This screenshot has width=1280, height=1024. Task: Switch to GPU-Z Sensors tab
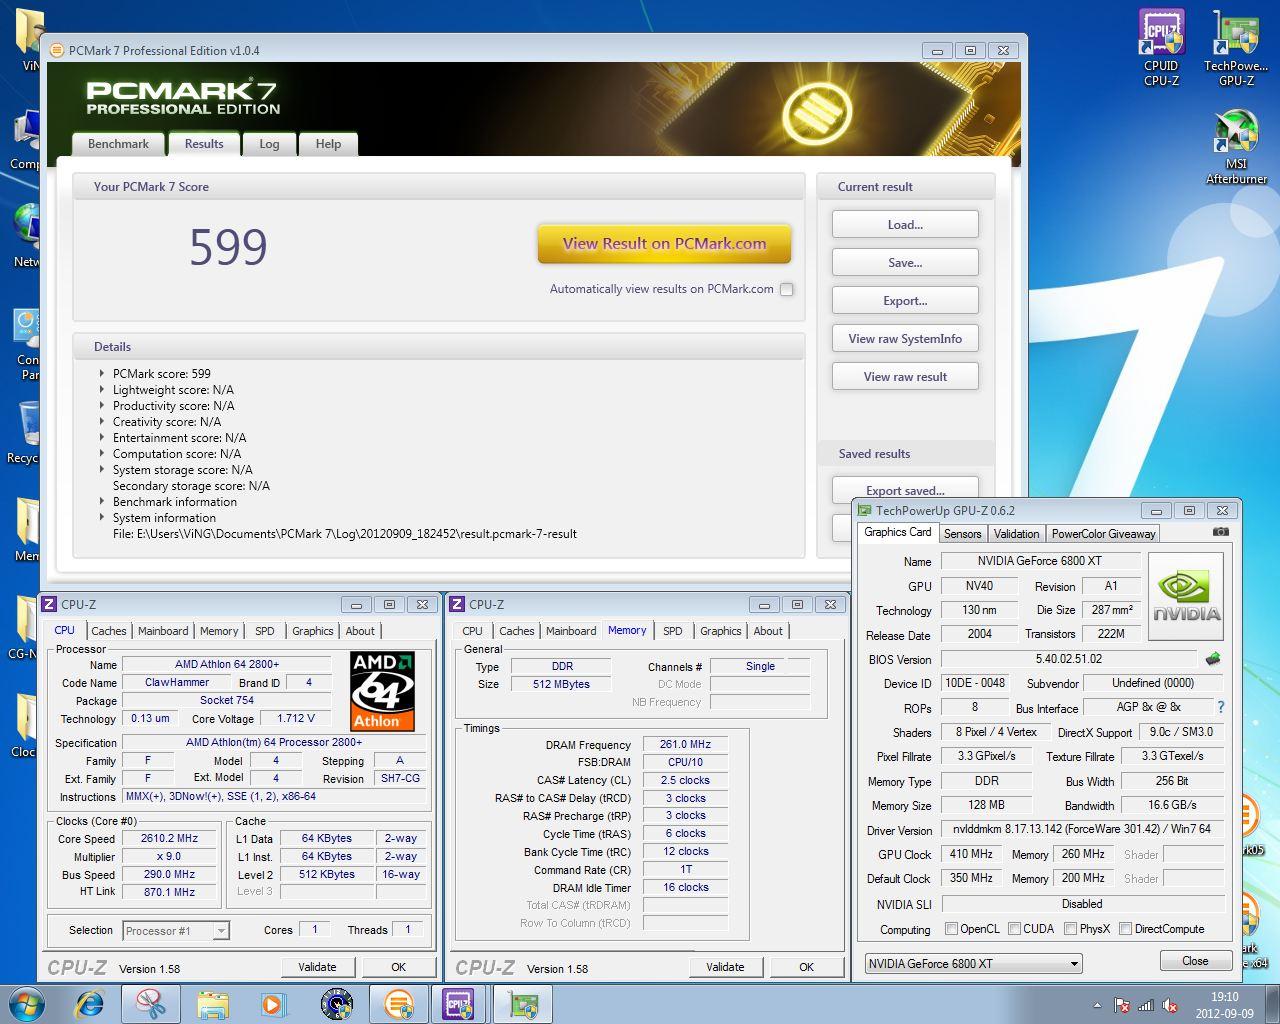tap(963, 534)
